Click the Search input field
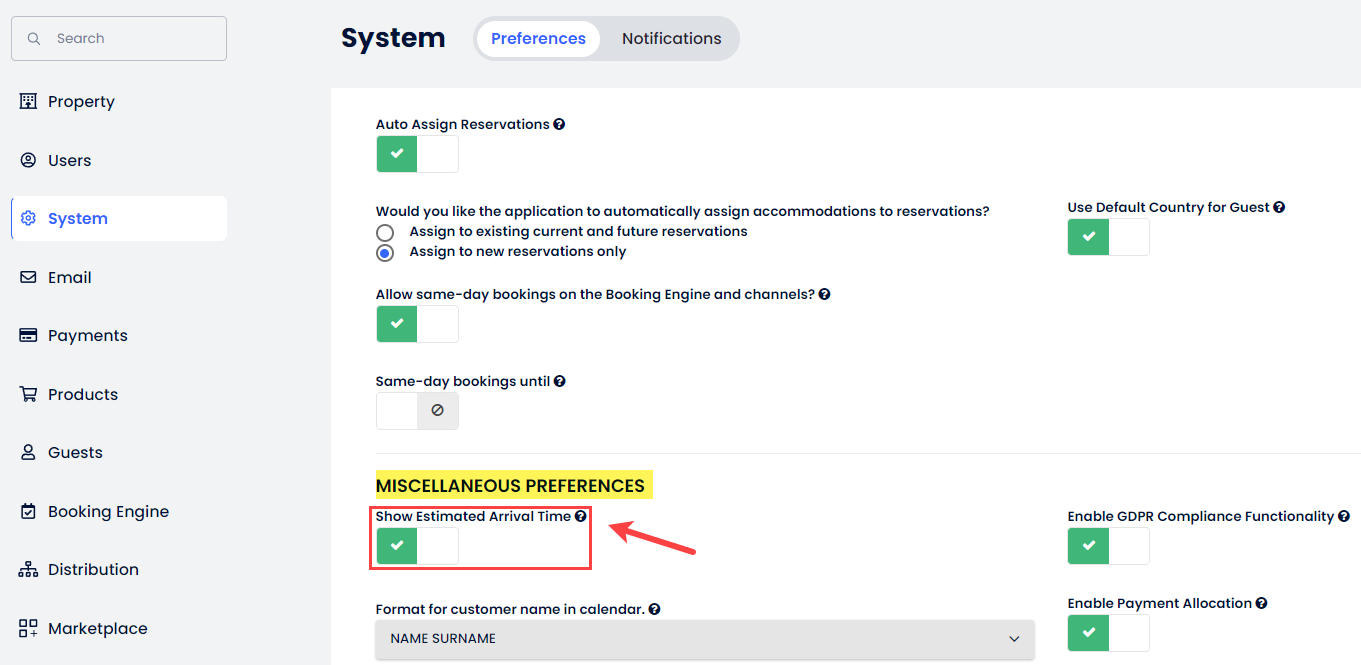 pos(119,38)
